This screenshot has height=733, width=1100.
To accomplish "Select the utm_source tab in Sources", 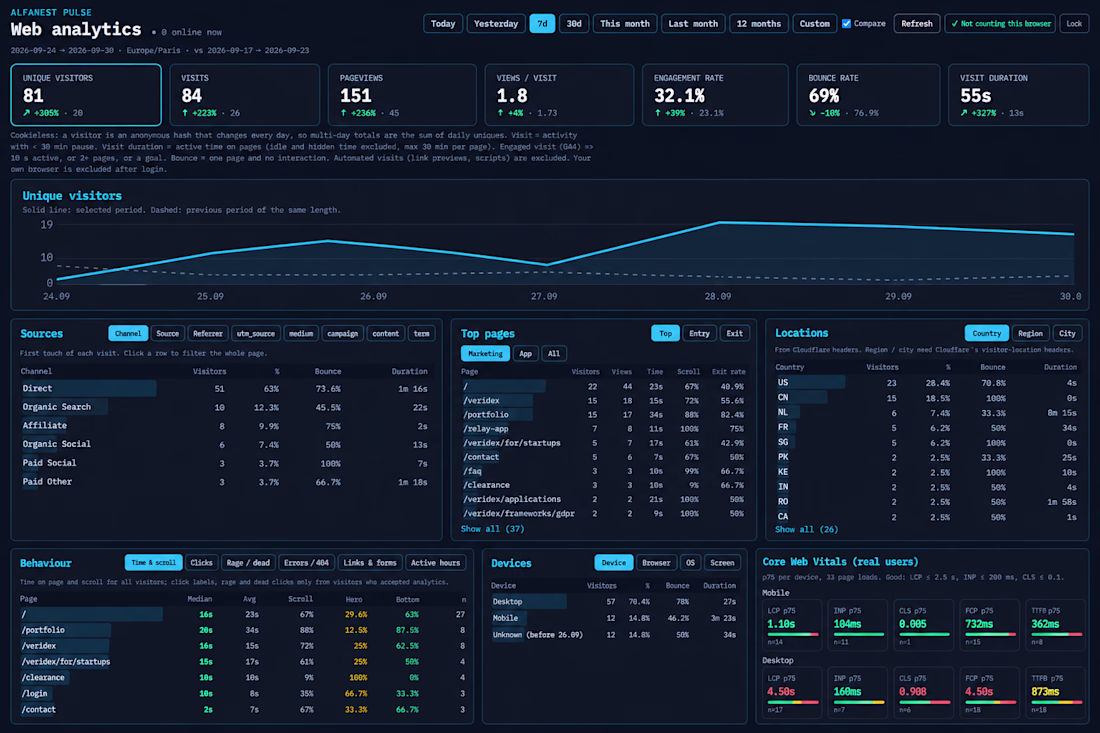I will (x=255, y=334).
